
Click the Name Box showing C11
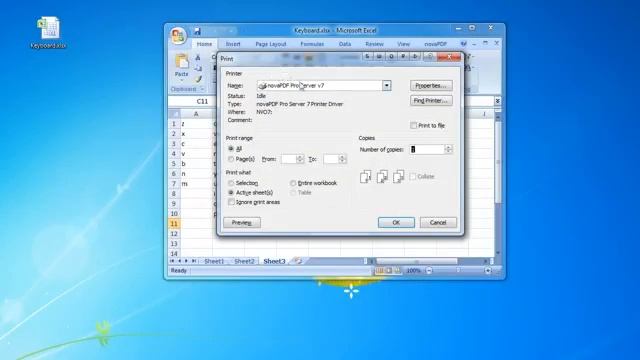pos(191,101)
